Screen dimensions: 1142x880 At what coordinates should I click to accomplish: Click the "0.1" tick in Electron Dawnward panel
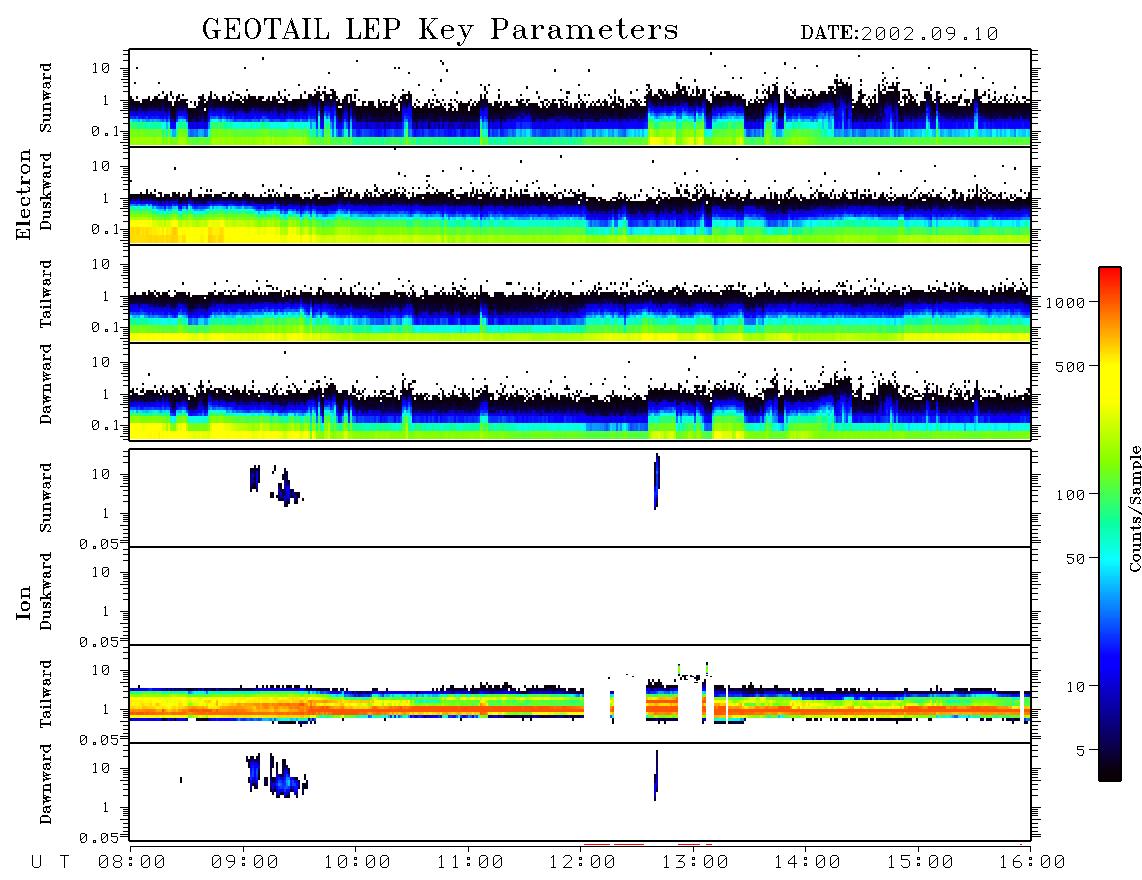coord(106,425)
